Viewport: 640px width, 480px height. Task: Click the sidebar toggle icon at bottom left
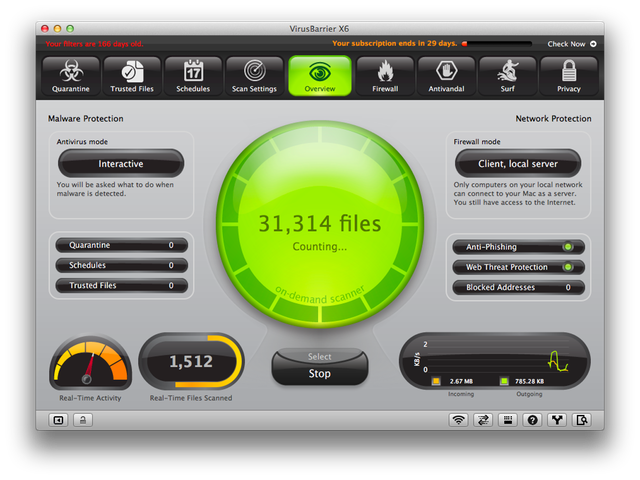58,420
